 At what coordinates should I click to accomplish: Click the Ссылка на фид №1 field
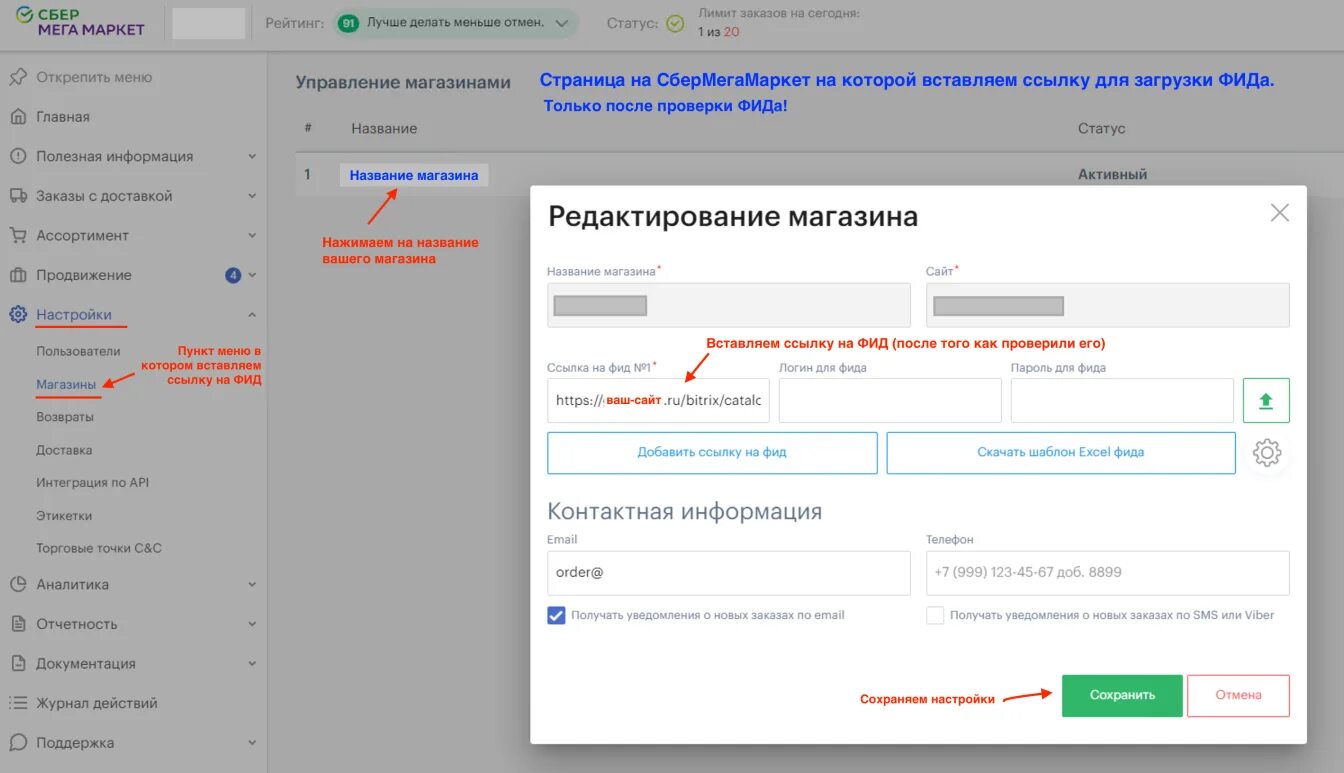658,401
